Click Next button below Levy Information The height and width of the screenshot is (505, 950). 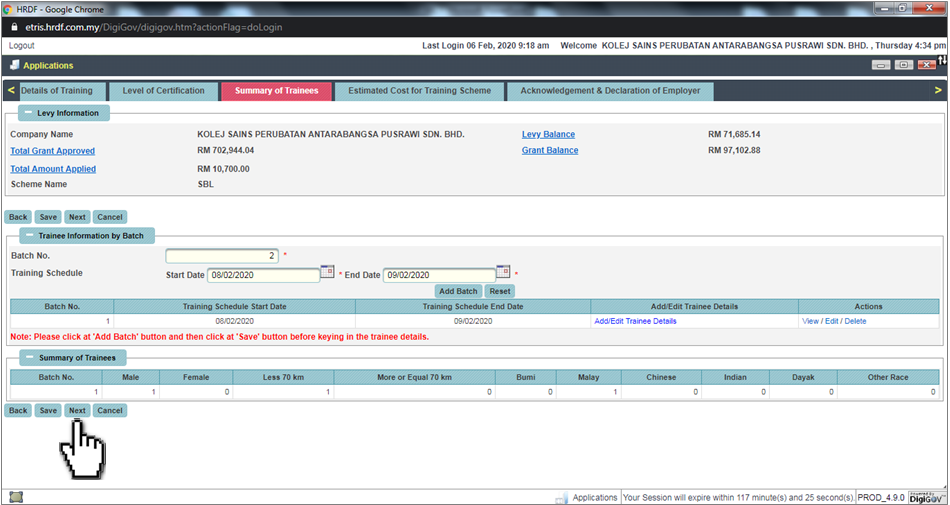pos(77,217)
